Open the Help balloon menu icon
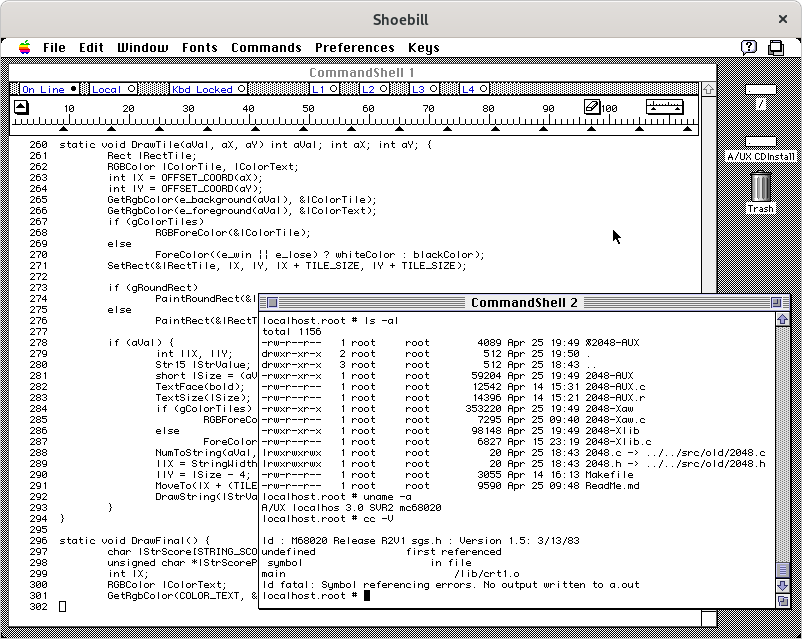 pos(749,48)
